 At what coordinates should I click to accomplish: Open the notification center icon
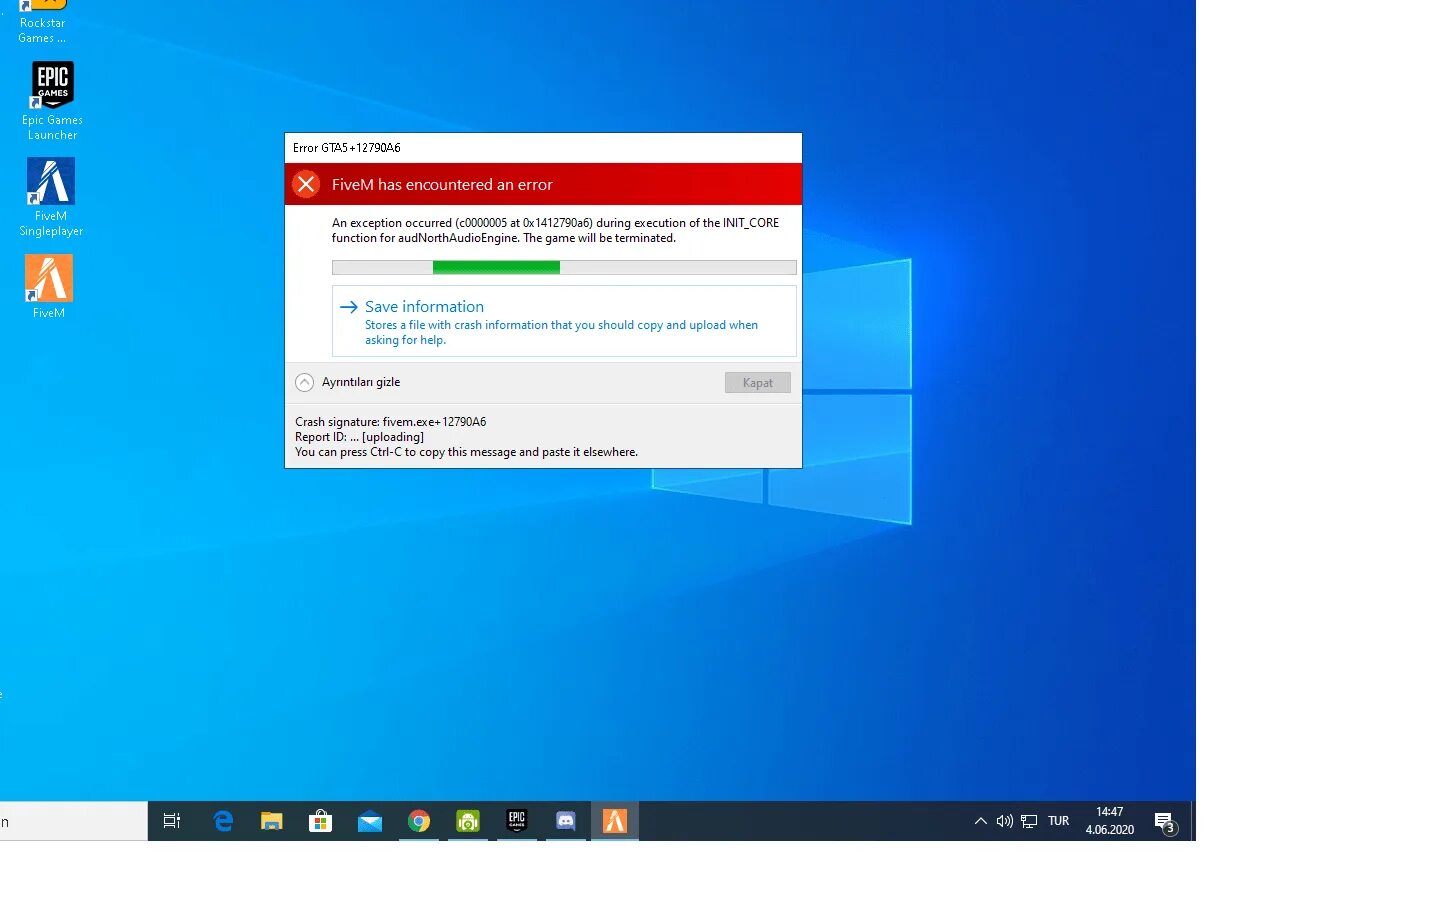(1164, 822)
